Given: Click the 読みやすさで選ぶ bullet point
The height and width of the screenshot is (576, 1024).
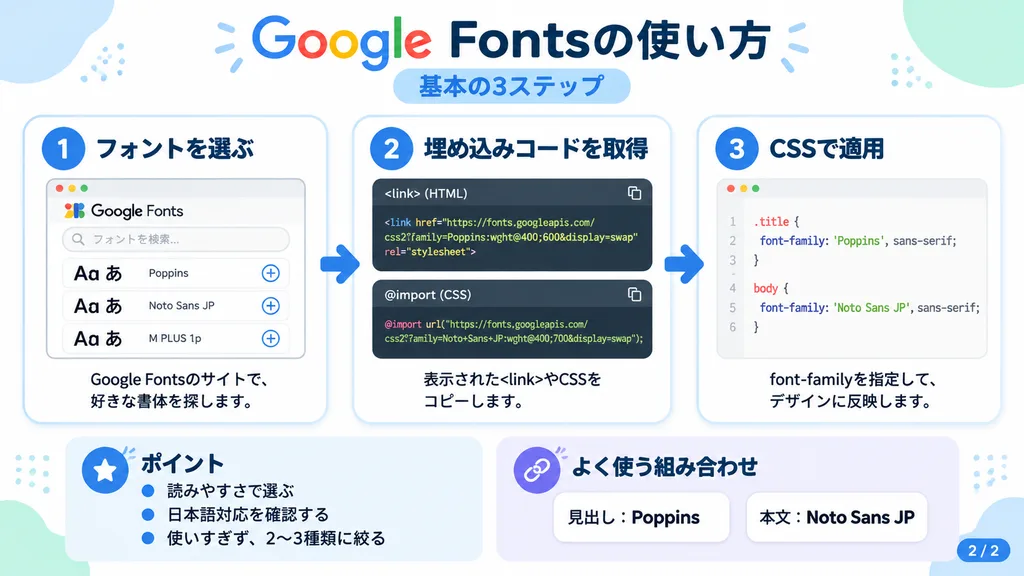Looking at the screenshot, I should (230, 490).
